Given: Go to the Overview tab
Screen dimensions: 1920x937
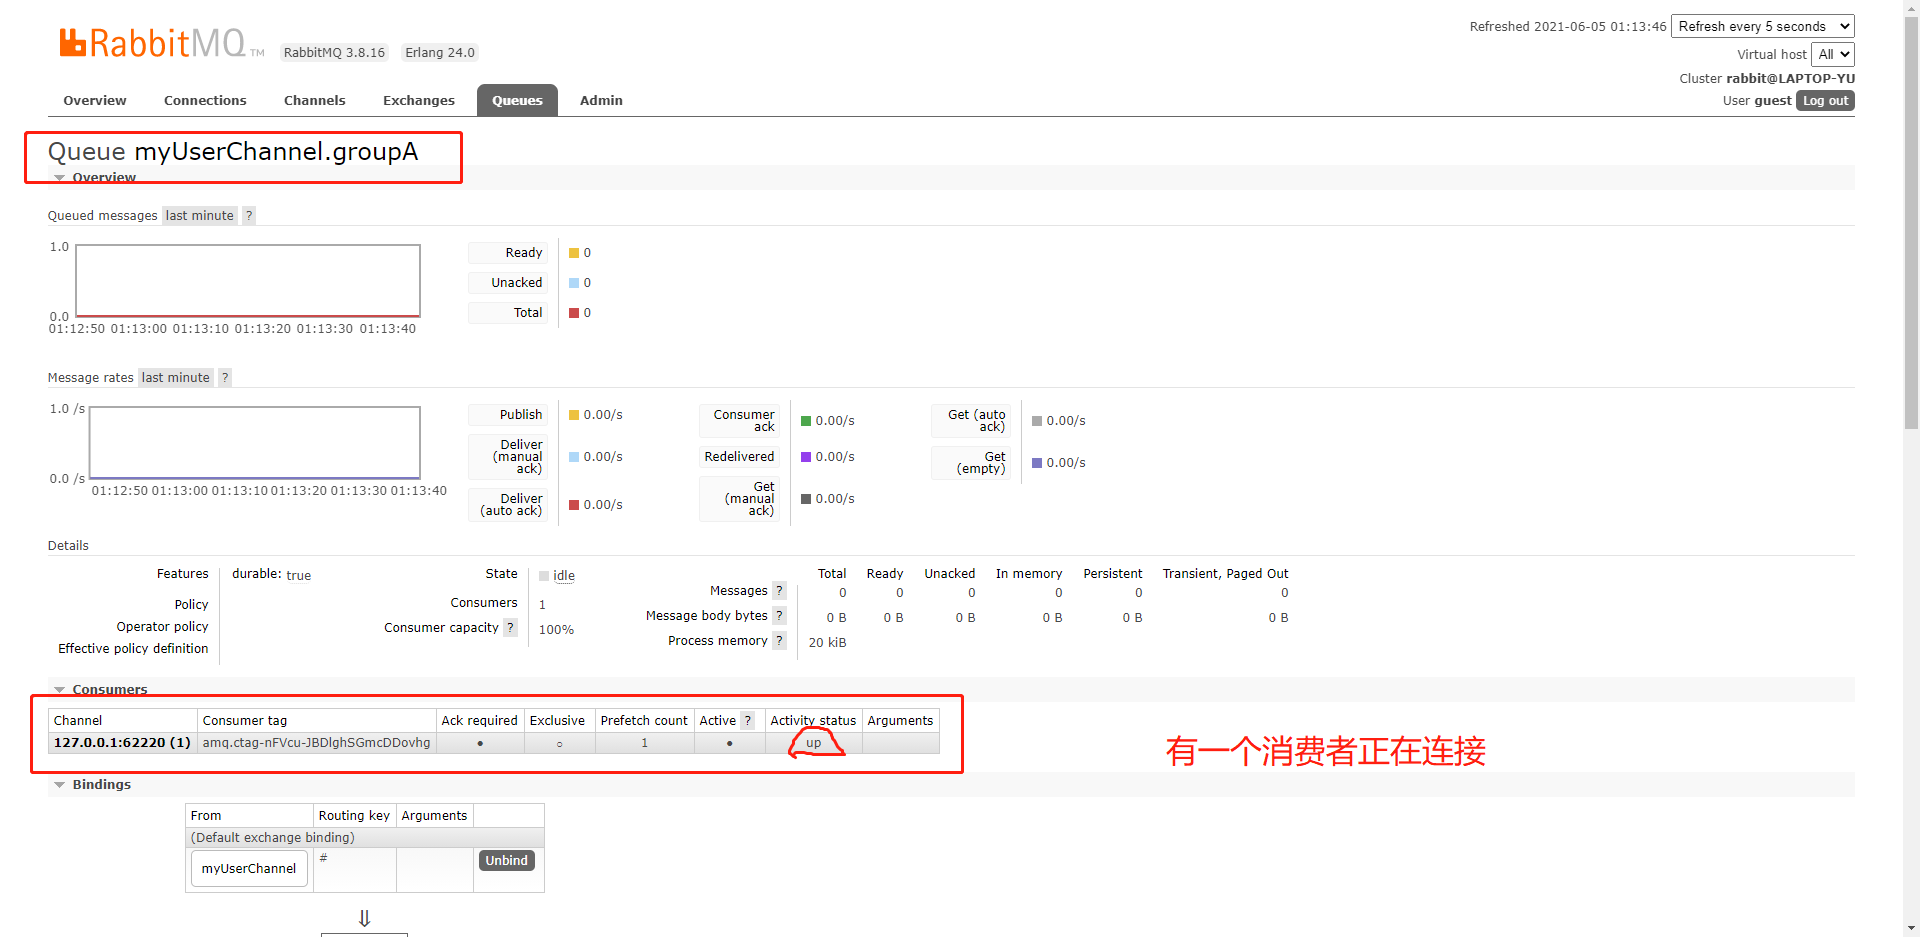Looking at the screenshot, I should 95,100.
